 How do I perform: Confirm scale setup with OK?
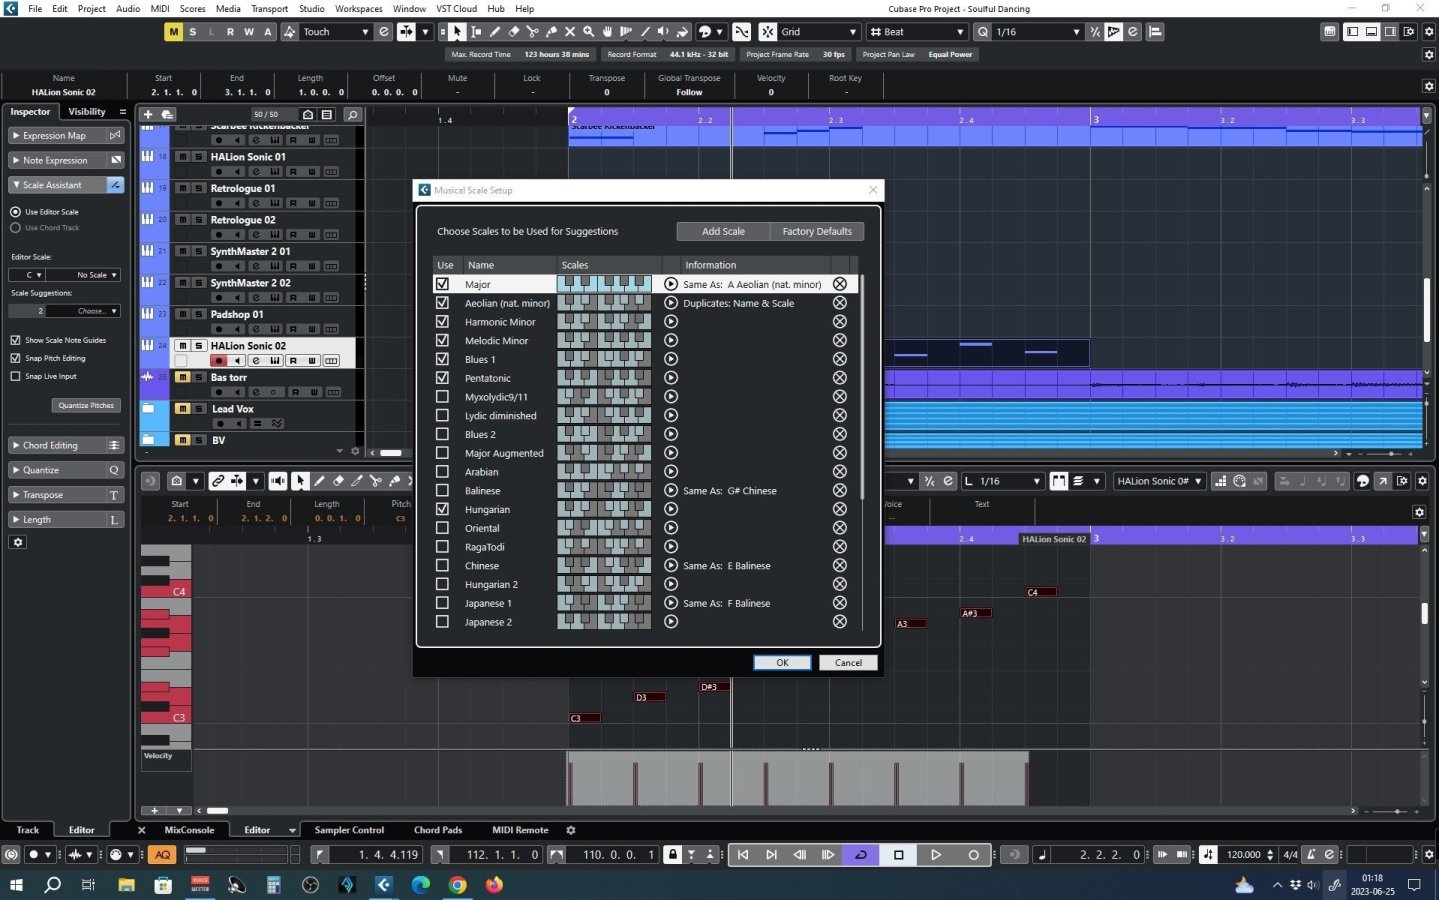point(781,662)
